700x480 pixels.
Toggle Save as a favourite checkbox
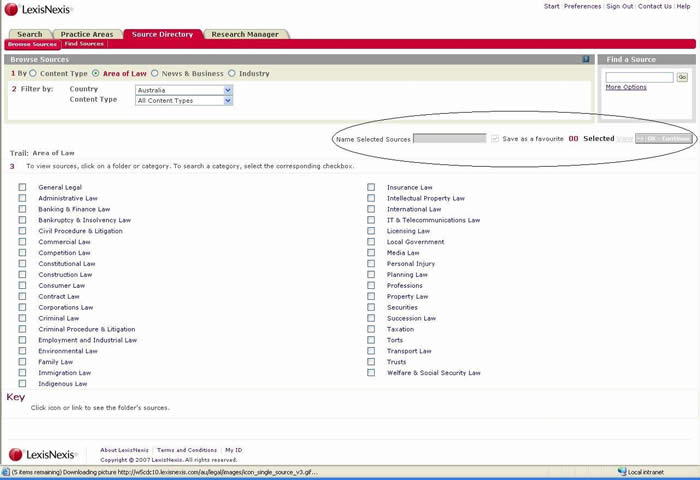pos(495,139)
